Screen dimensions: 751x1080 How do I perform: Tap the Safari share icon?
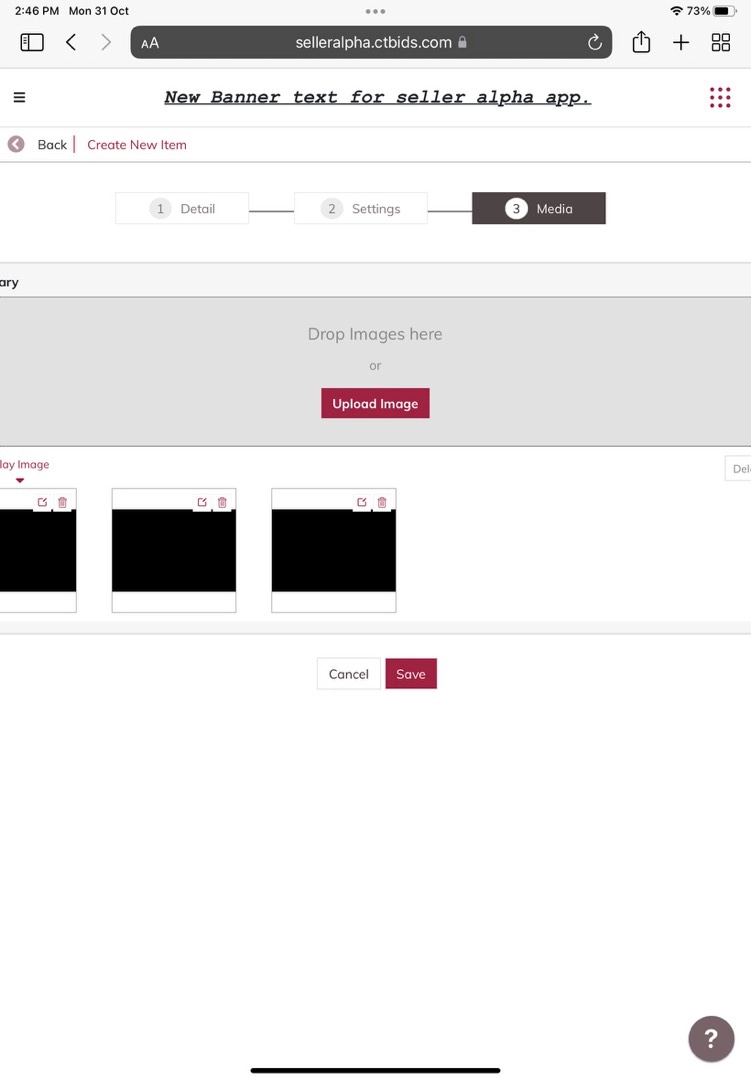point(641,42)
